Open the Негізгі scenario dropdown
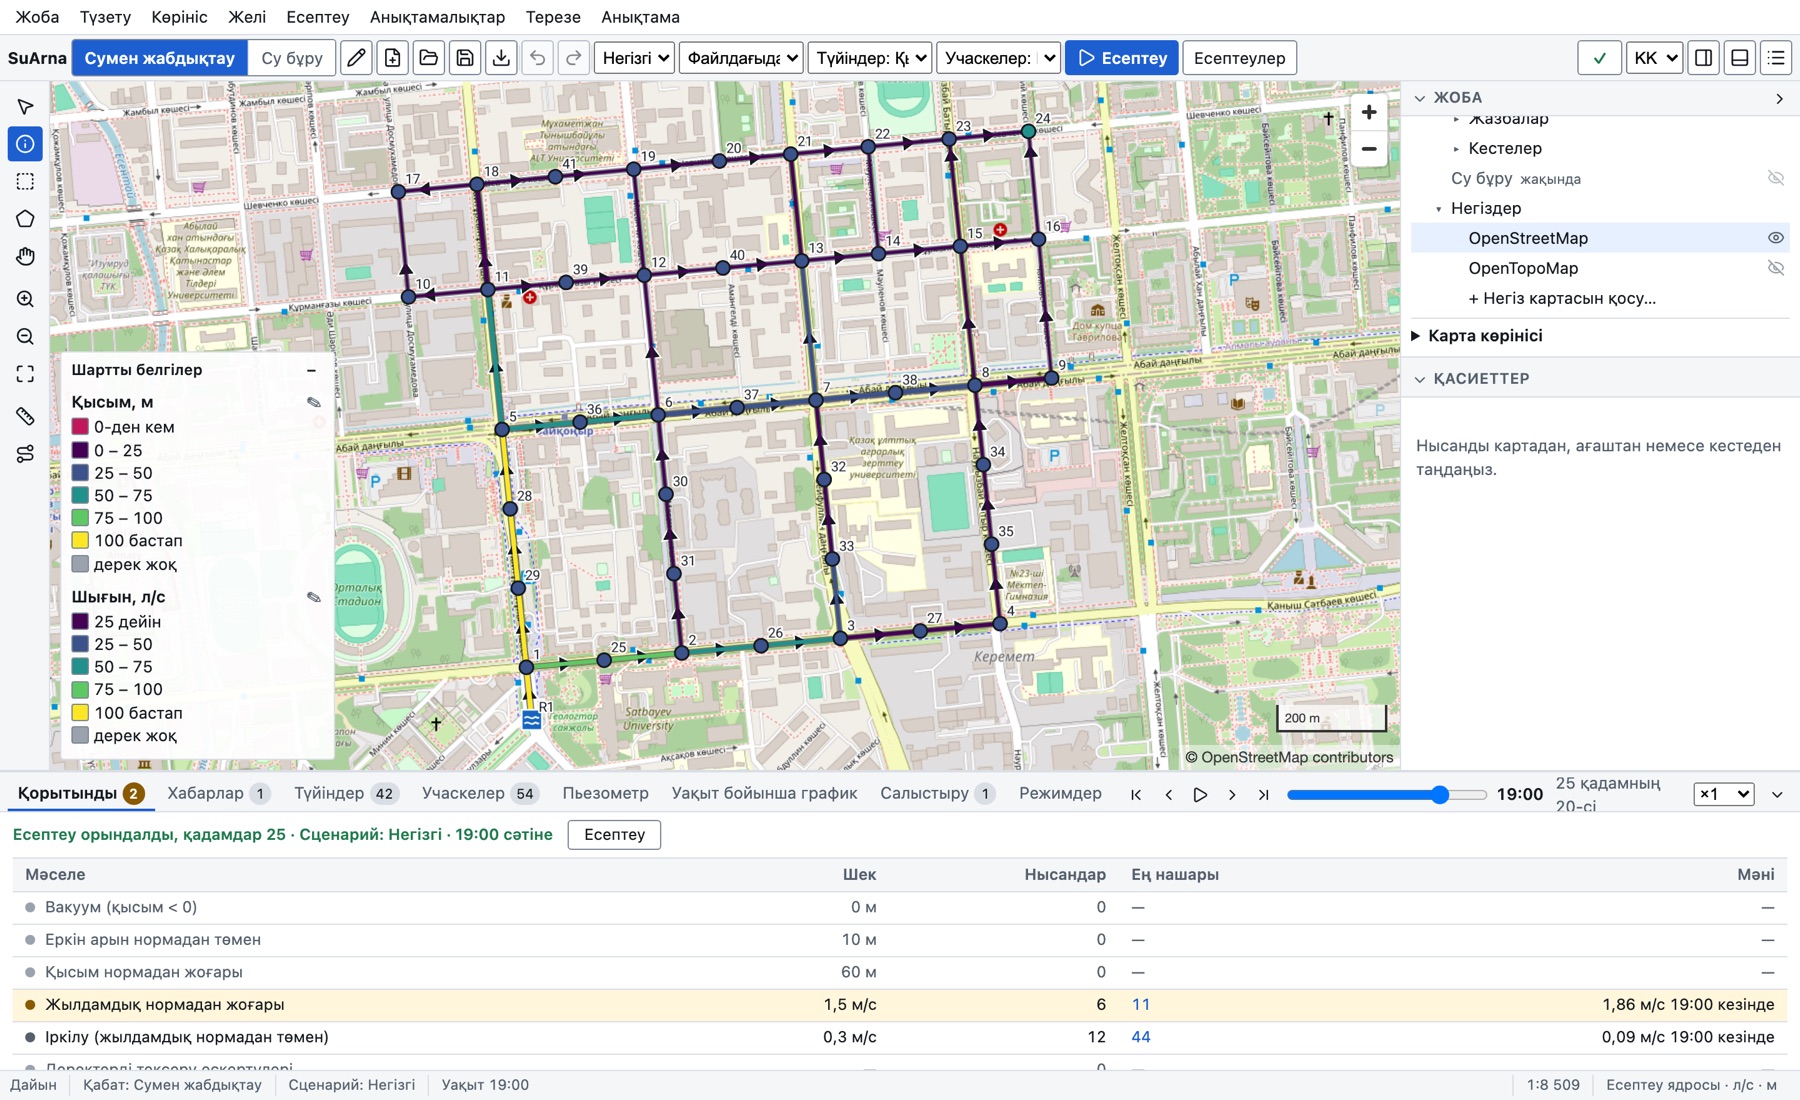The image size is (1800, 1100). point(635,58)
